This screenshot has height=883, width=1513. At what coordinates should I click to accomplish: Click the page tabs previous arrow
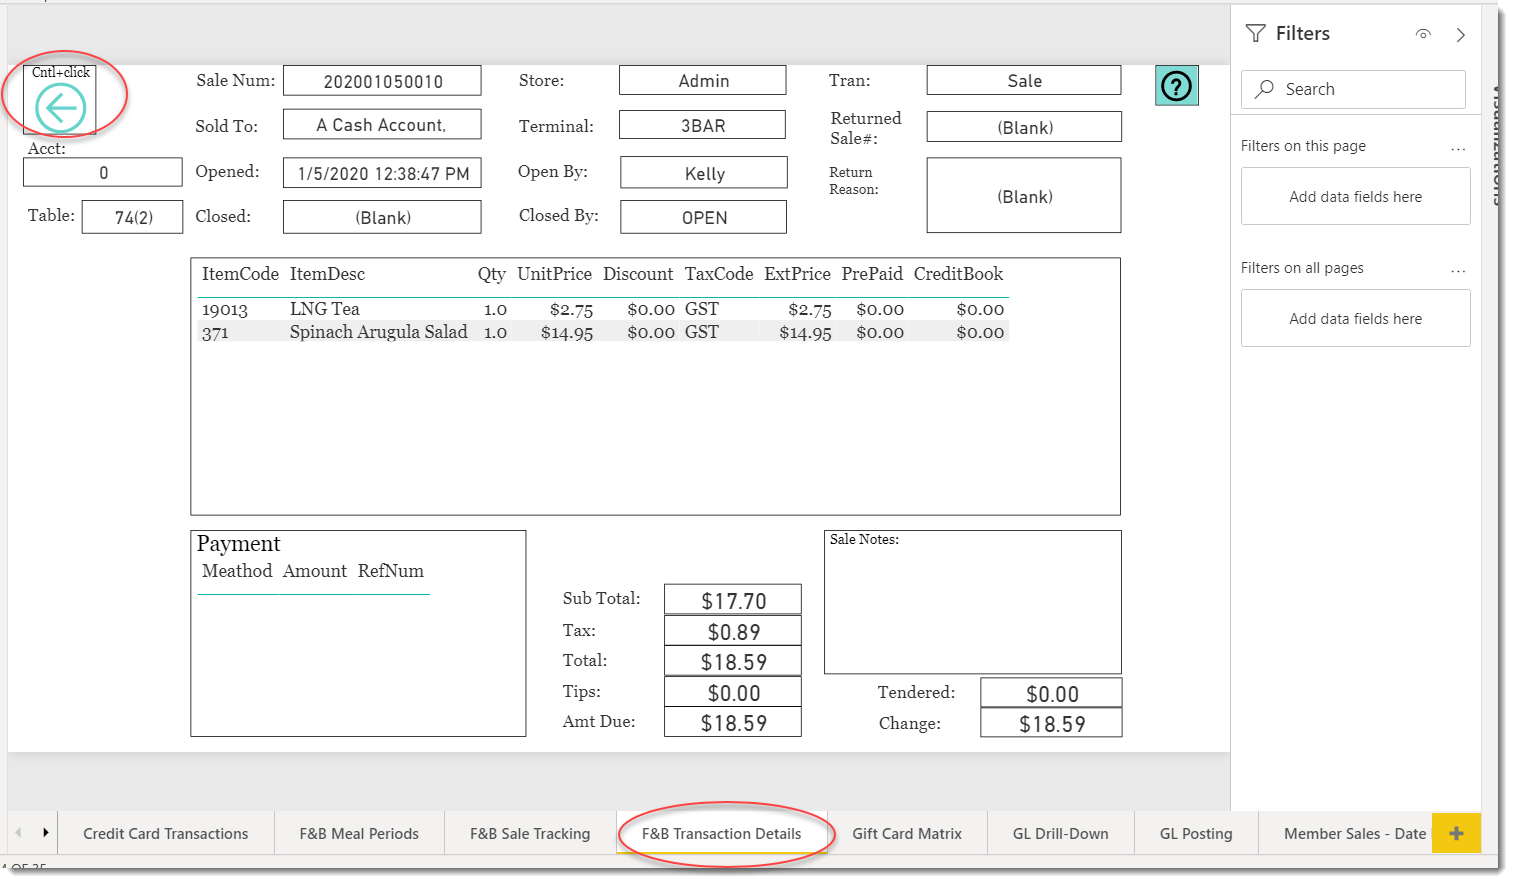[18, 832]
